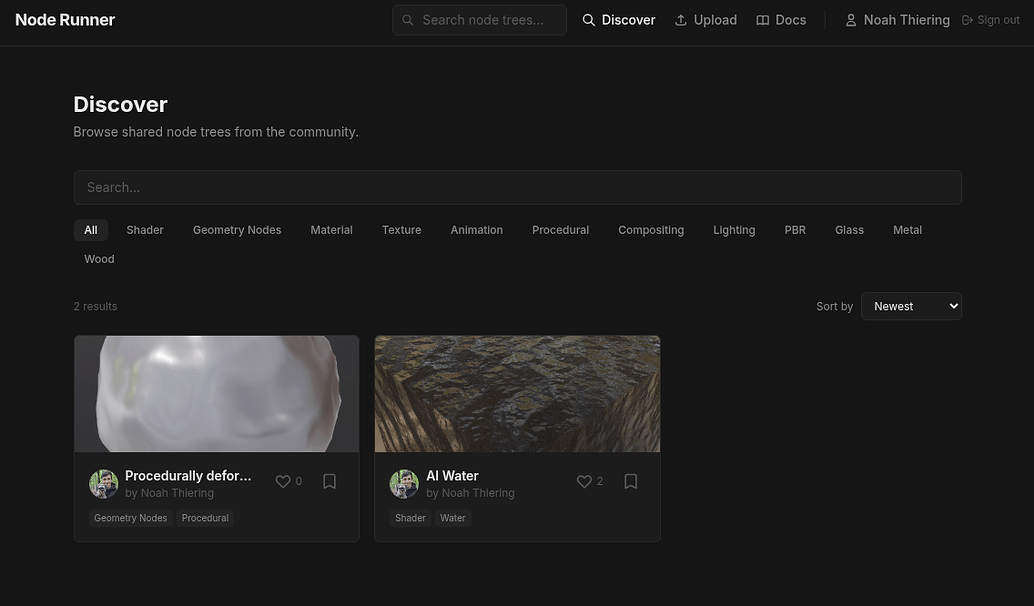
Task: Filter by Wood category
Action: click(x=100, y=259)
